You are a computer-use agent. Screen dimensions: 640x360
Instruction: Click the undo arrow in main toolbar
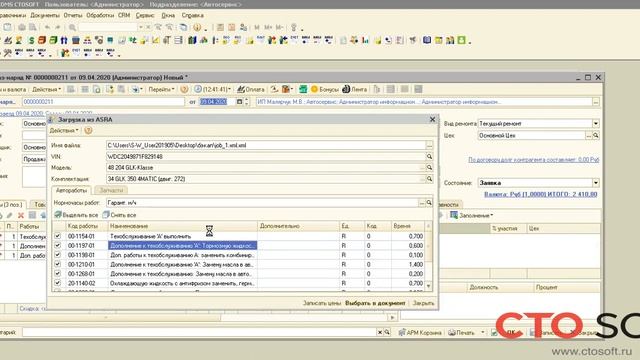pos(47,27)
